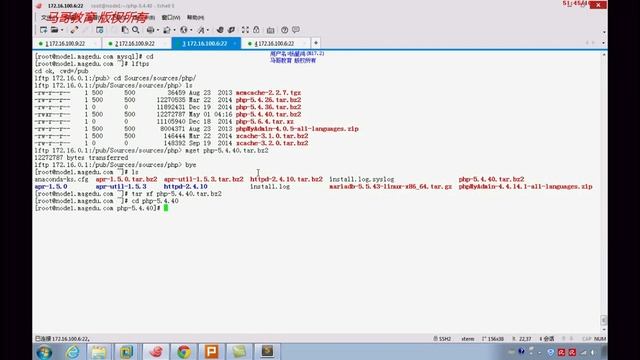Click the New session toolbar icon
The height and width of the screenshot is (360, 640).
tap(43, 30)
